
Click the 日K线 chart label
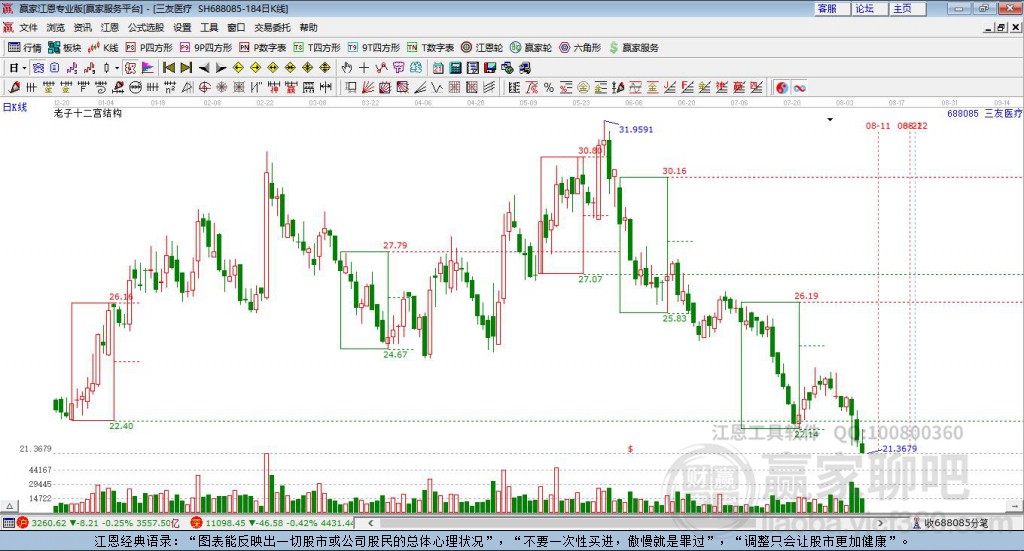point(15,107)
